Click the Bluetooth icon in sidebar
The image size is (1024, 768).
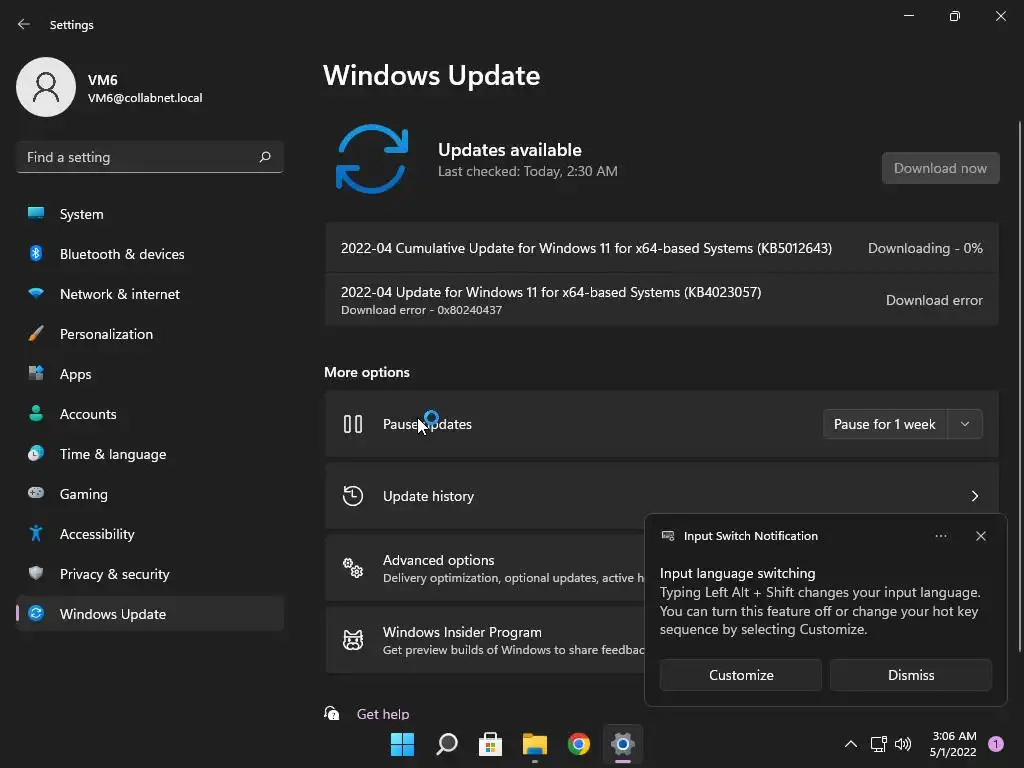pyautogui.click(x=36, y=253)
